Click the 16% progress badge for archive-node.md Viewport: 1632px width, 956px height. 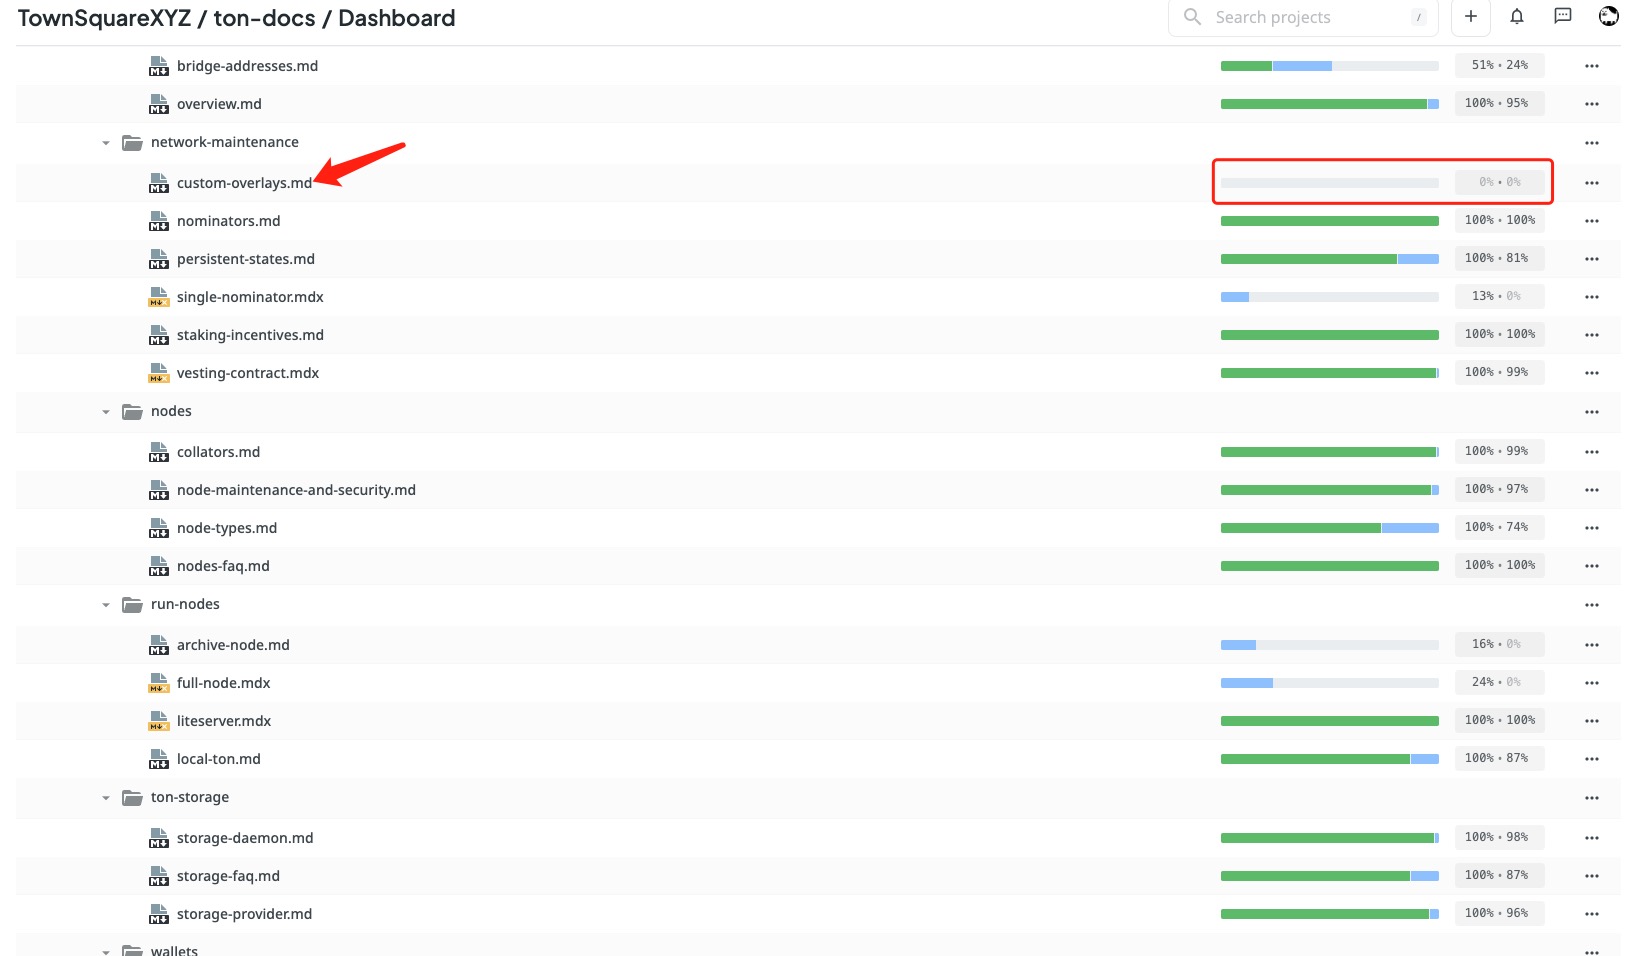1499,644
